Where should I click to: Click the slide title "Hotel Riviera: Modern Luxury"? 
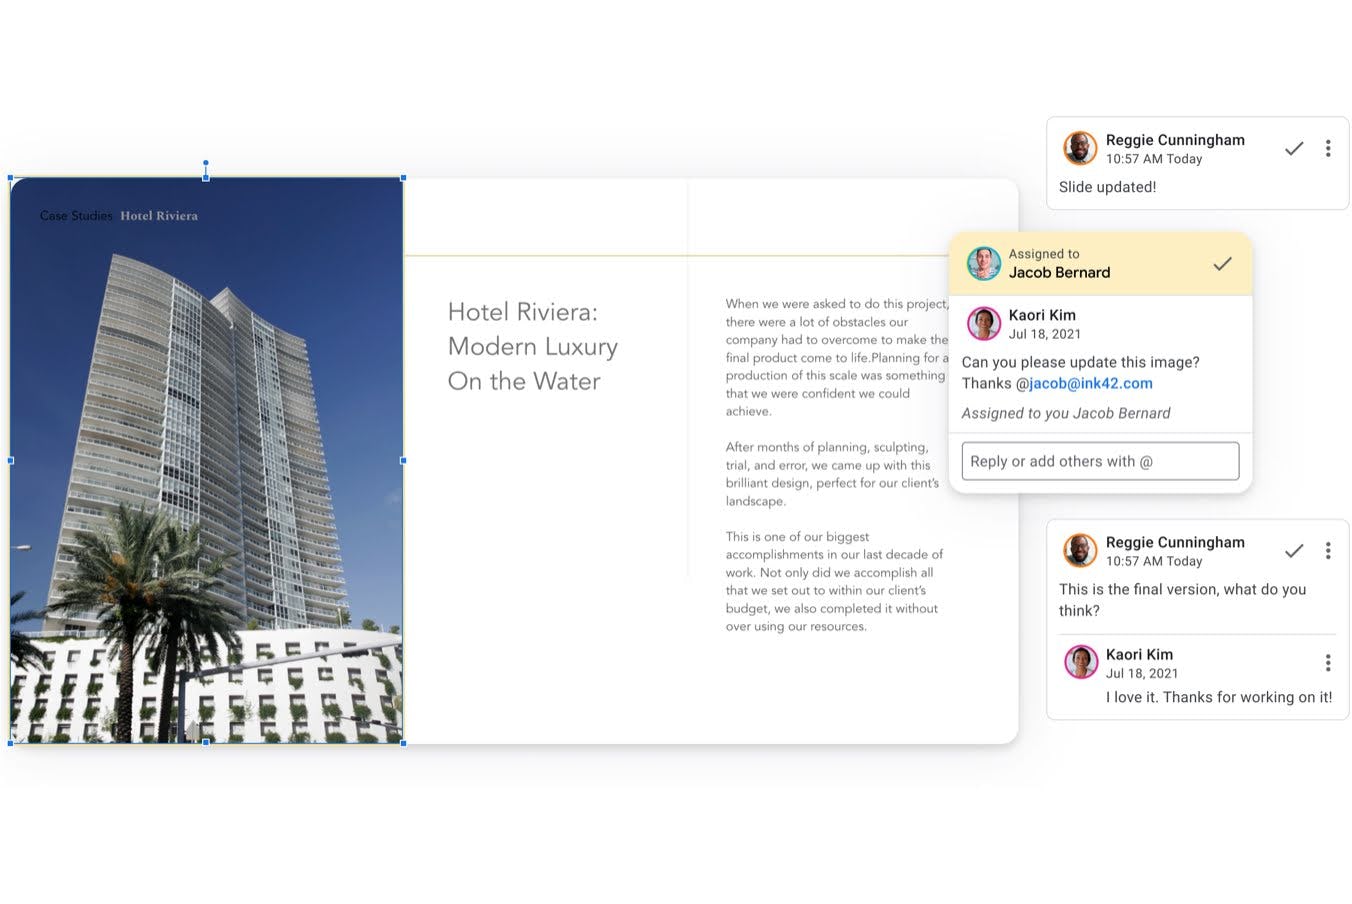(533, 346)
